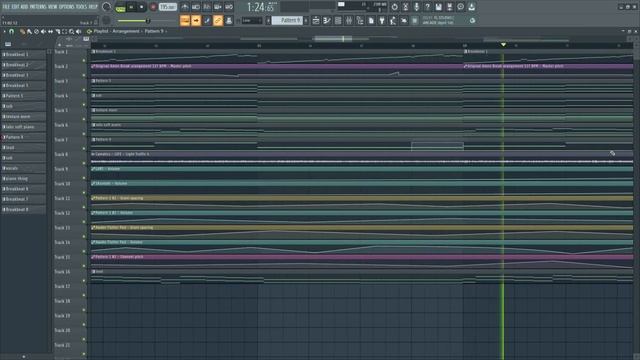This screenshot has width=640, height=360.
Task: Open the Pattern 9 selector in toolbar
Action: [x=287, y=20]
